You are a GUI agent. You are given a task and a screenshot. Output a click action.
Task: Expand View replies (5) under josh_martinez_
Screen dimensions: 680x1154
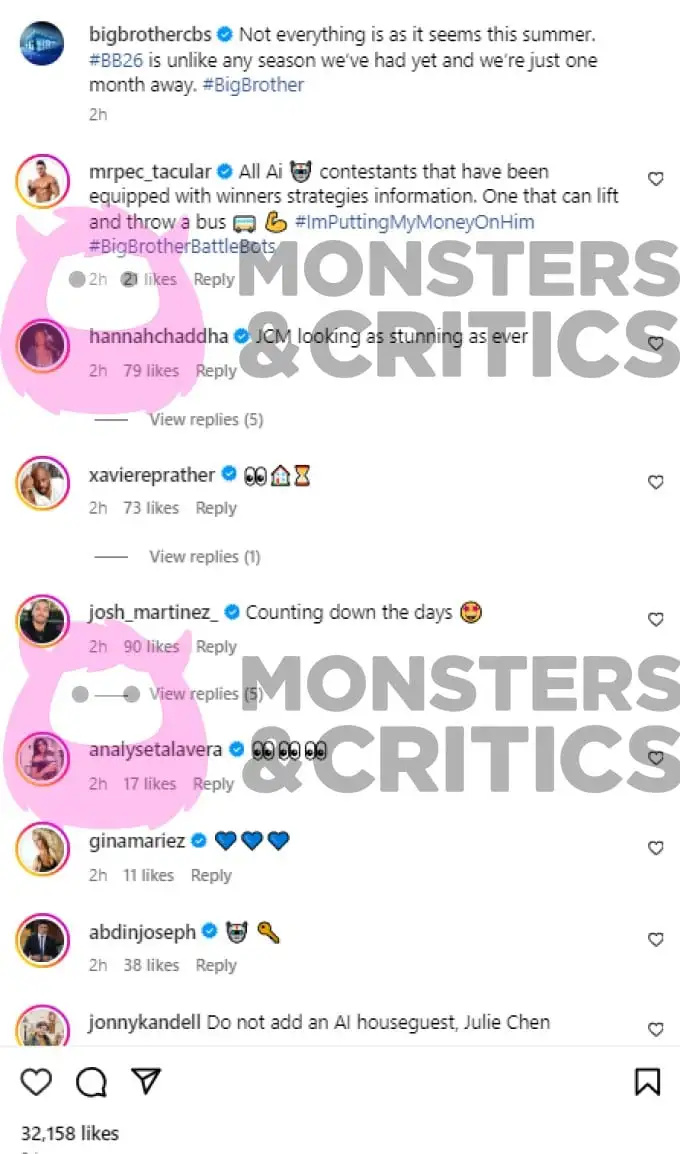[x=206, y=693]
